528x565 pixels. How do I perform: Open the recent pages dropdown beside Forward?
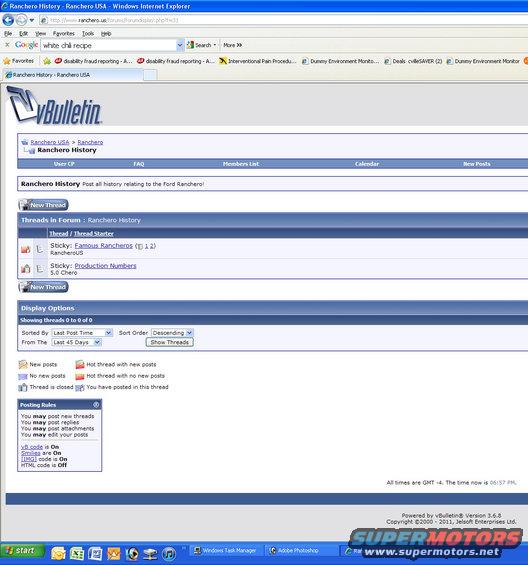click(32, 20)
